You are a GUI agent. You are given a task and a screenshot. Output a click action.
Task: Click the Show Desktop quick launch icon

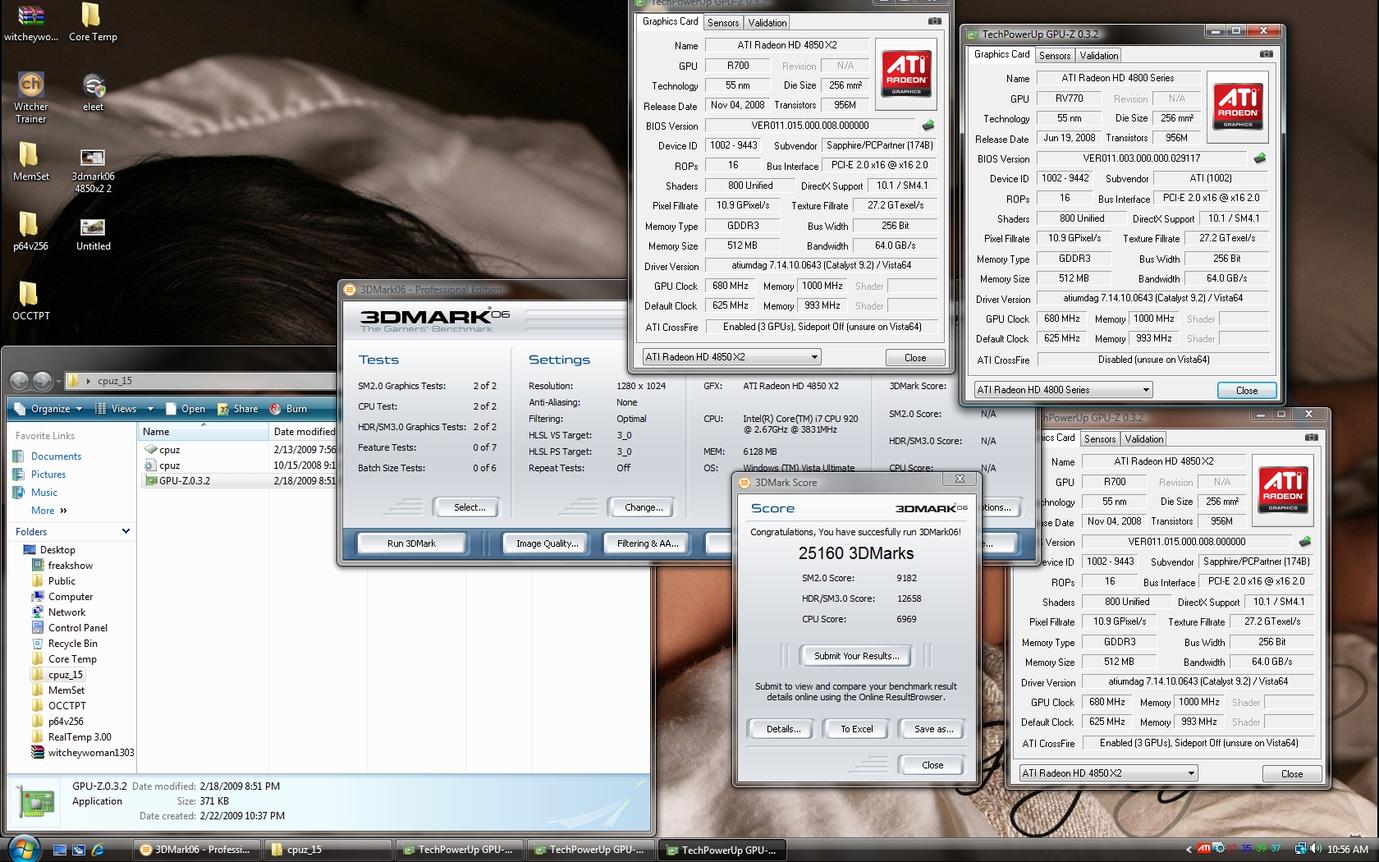tap(60, 850)
